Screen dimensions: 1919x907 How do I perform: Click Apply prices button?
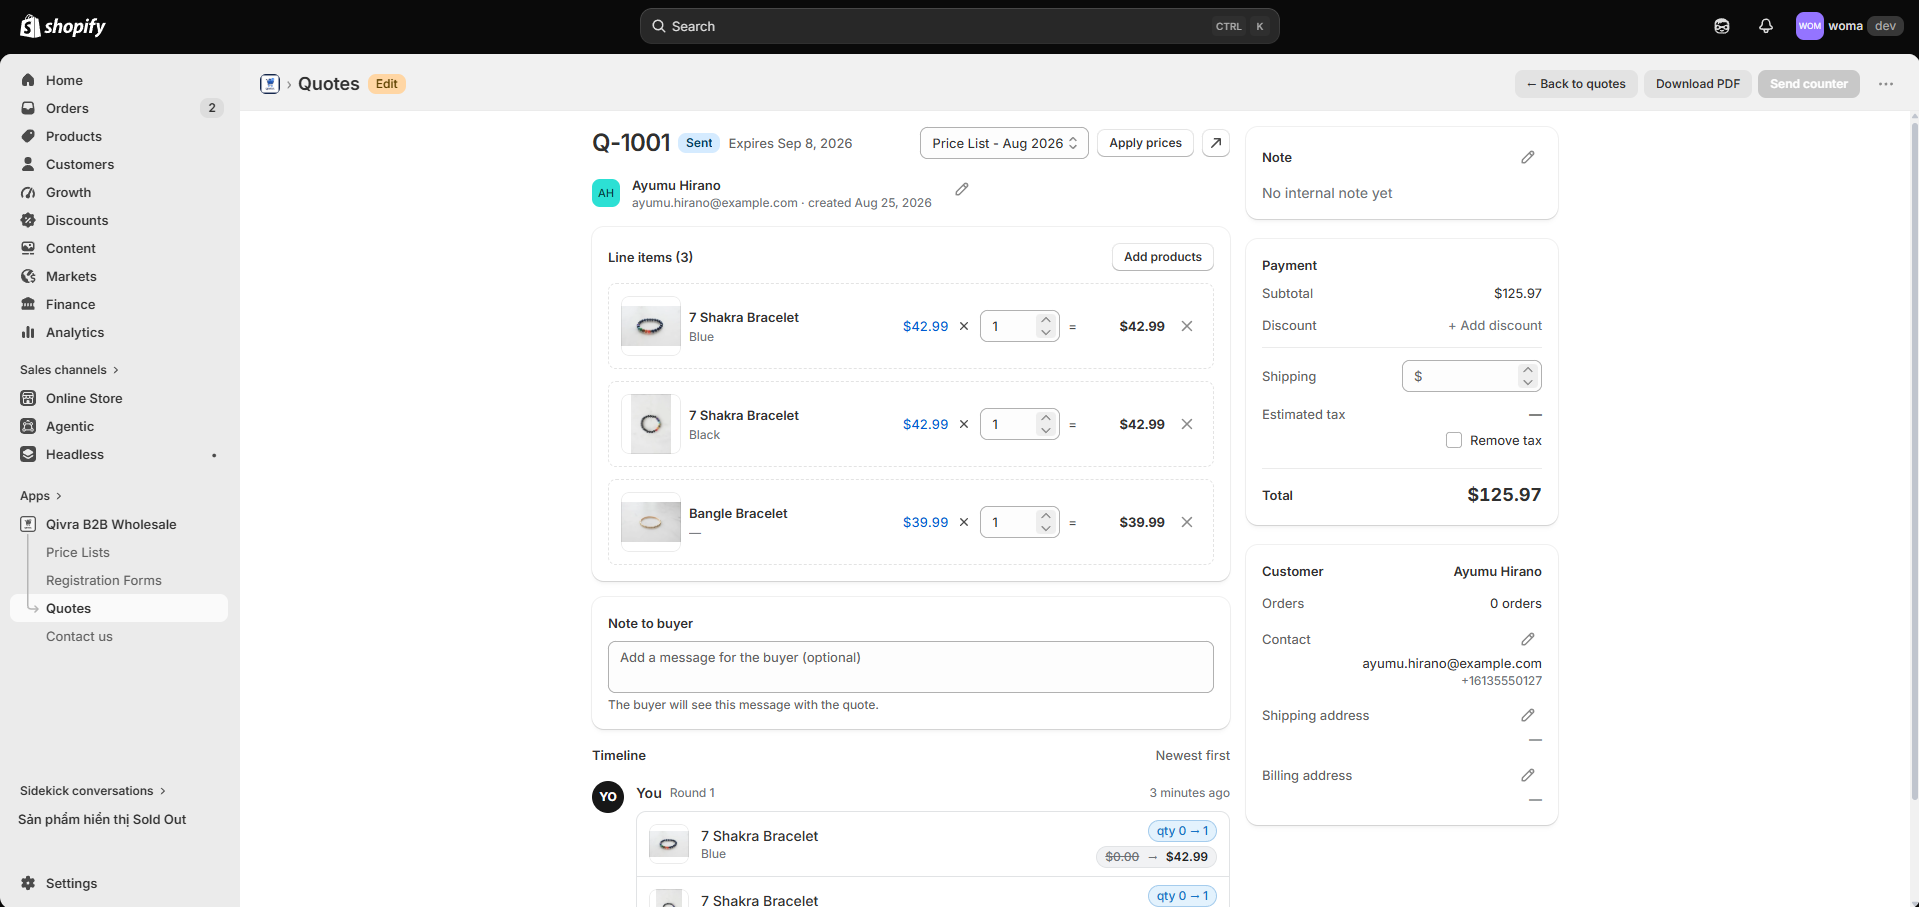pos(1145,143)
